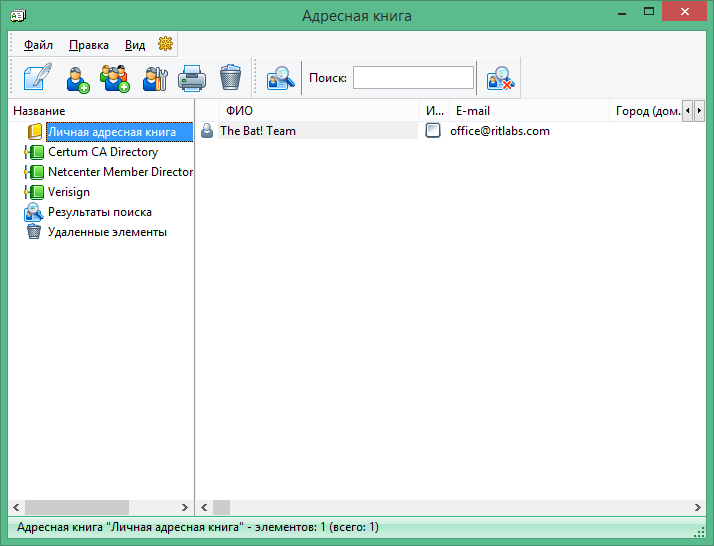Open the Правка menu

(x=89, y=45)
